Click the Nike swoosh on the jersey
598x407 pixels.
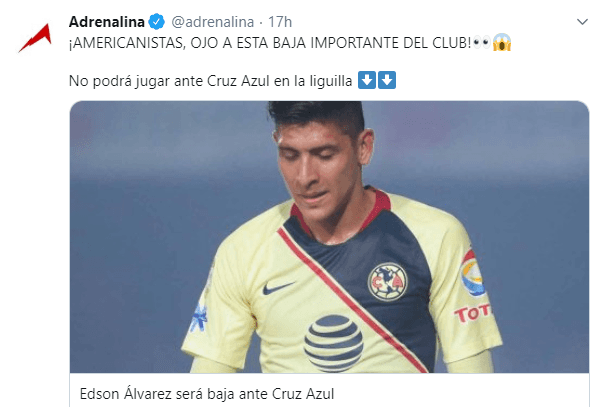[278, 288]
